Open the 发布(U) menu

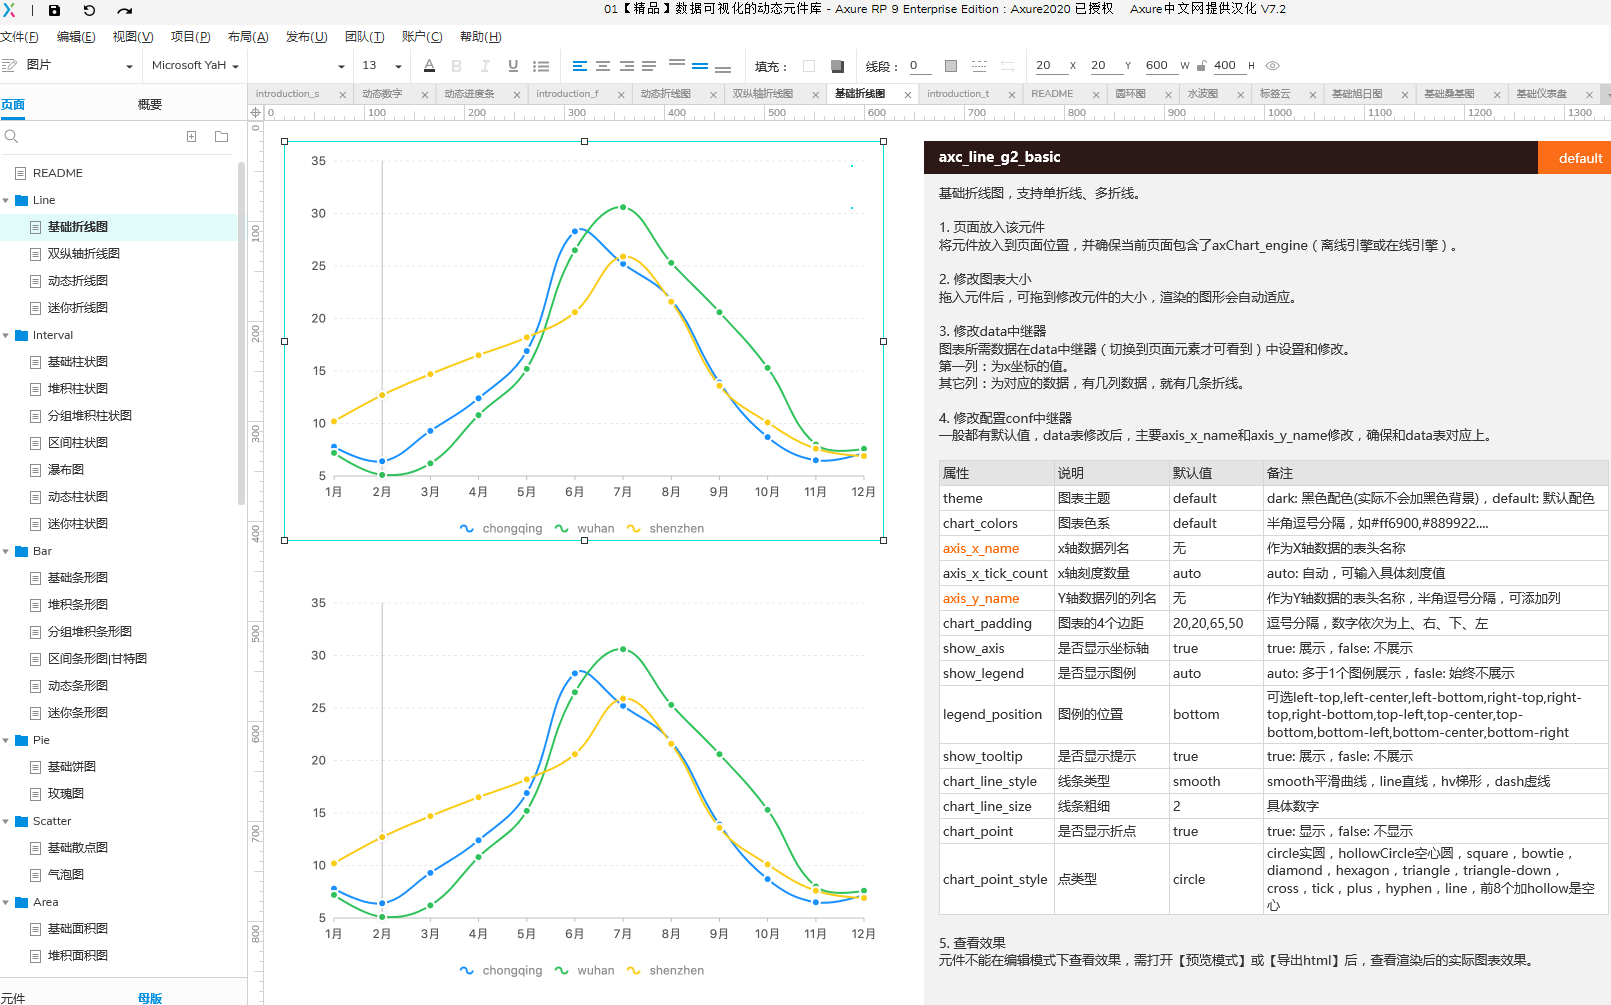(x=306, y=37)
